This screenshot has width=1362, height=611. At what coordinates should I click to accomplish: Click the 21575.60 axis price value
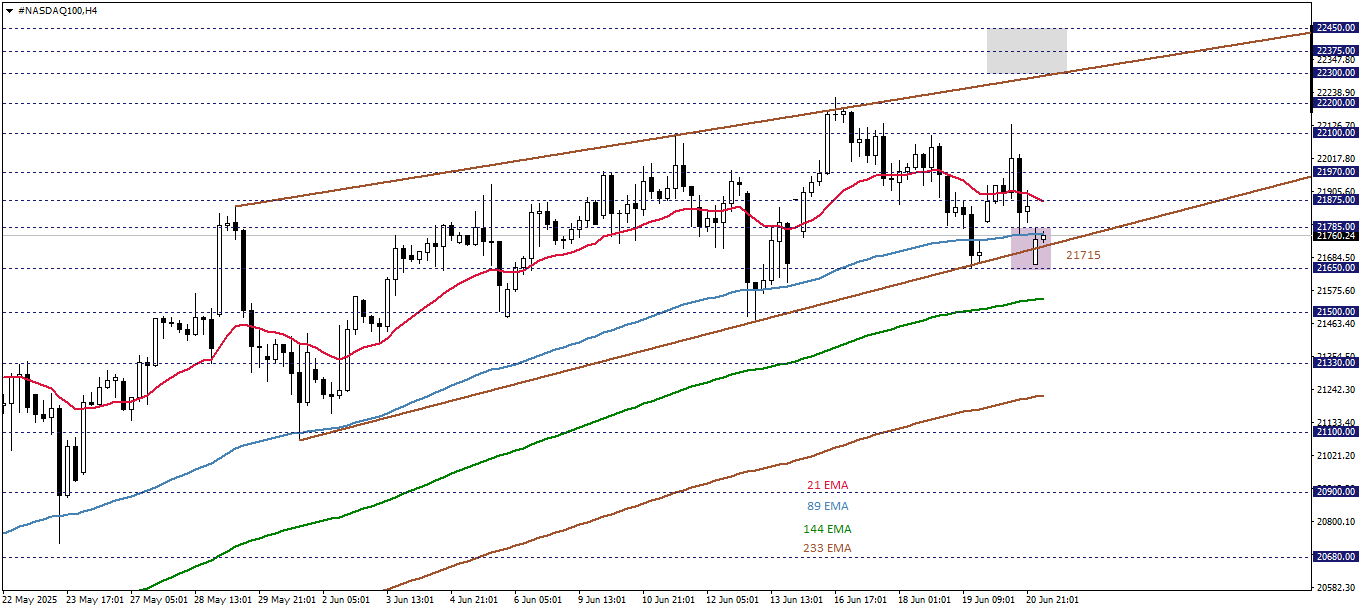1336,291
